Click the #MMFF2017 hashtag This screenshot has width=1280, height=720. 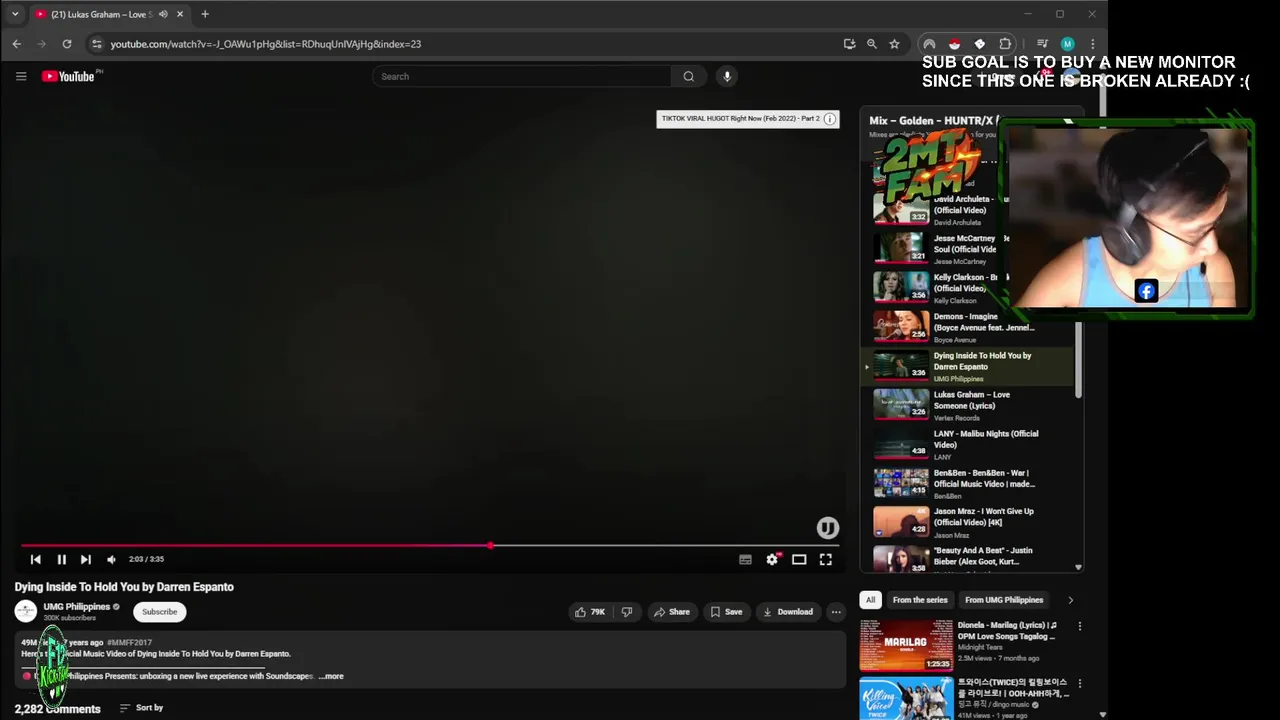(129, 642)
